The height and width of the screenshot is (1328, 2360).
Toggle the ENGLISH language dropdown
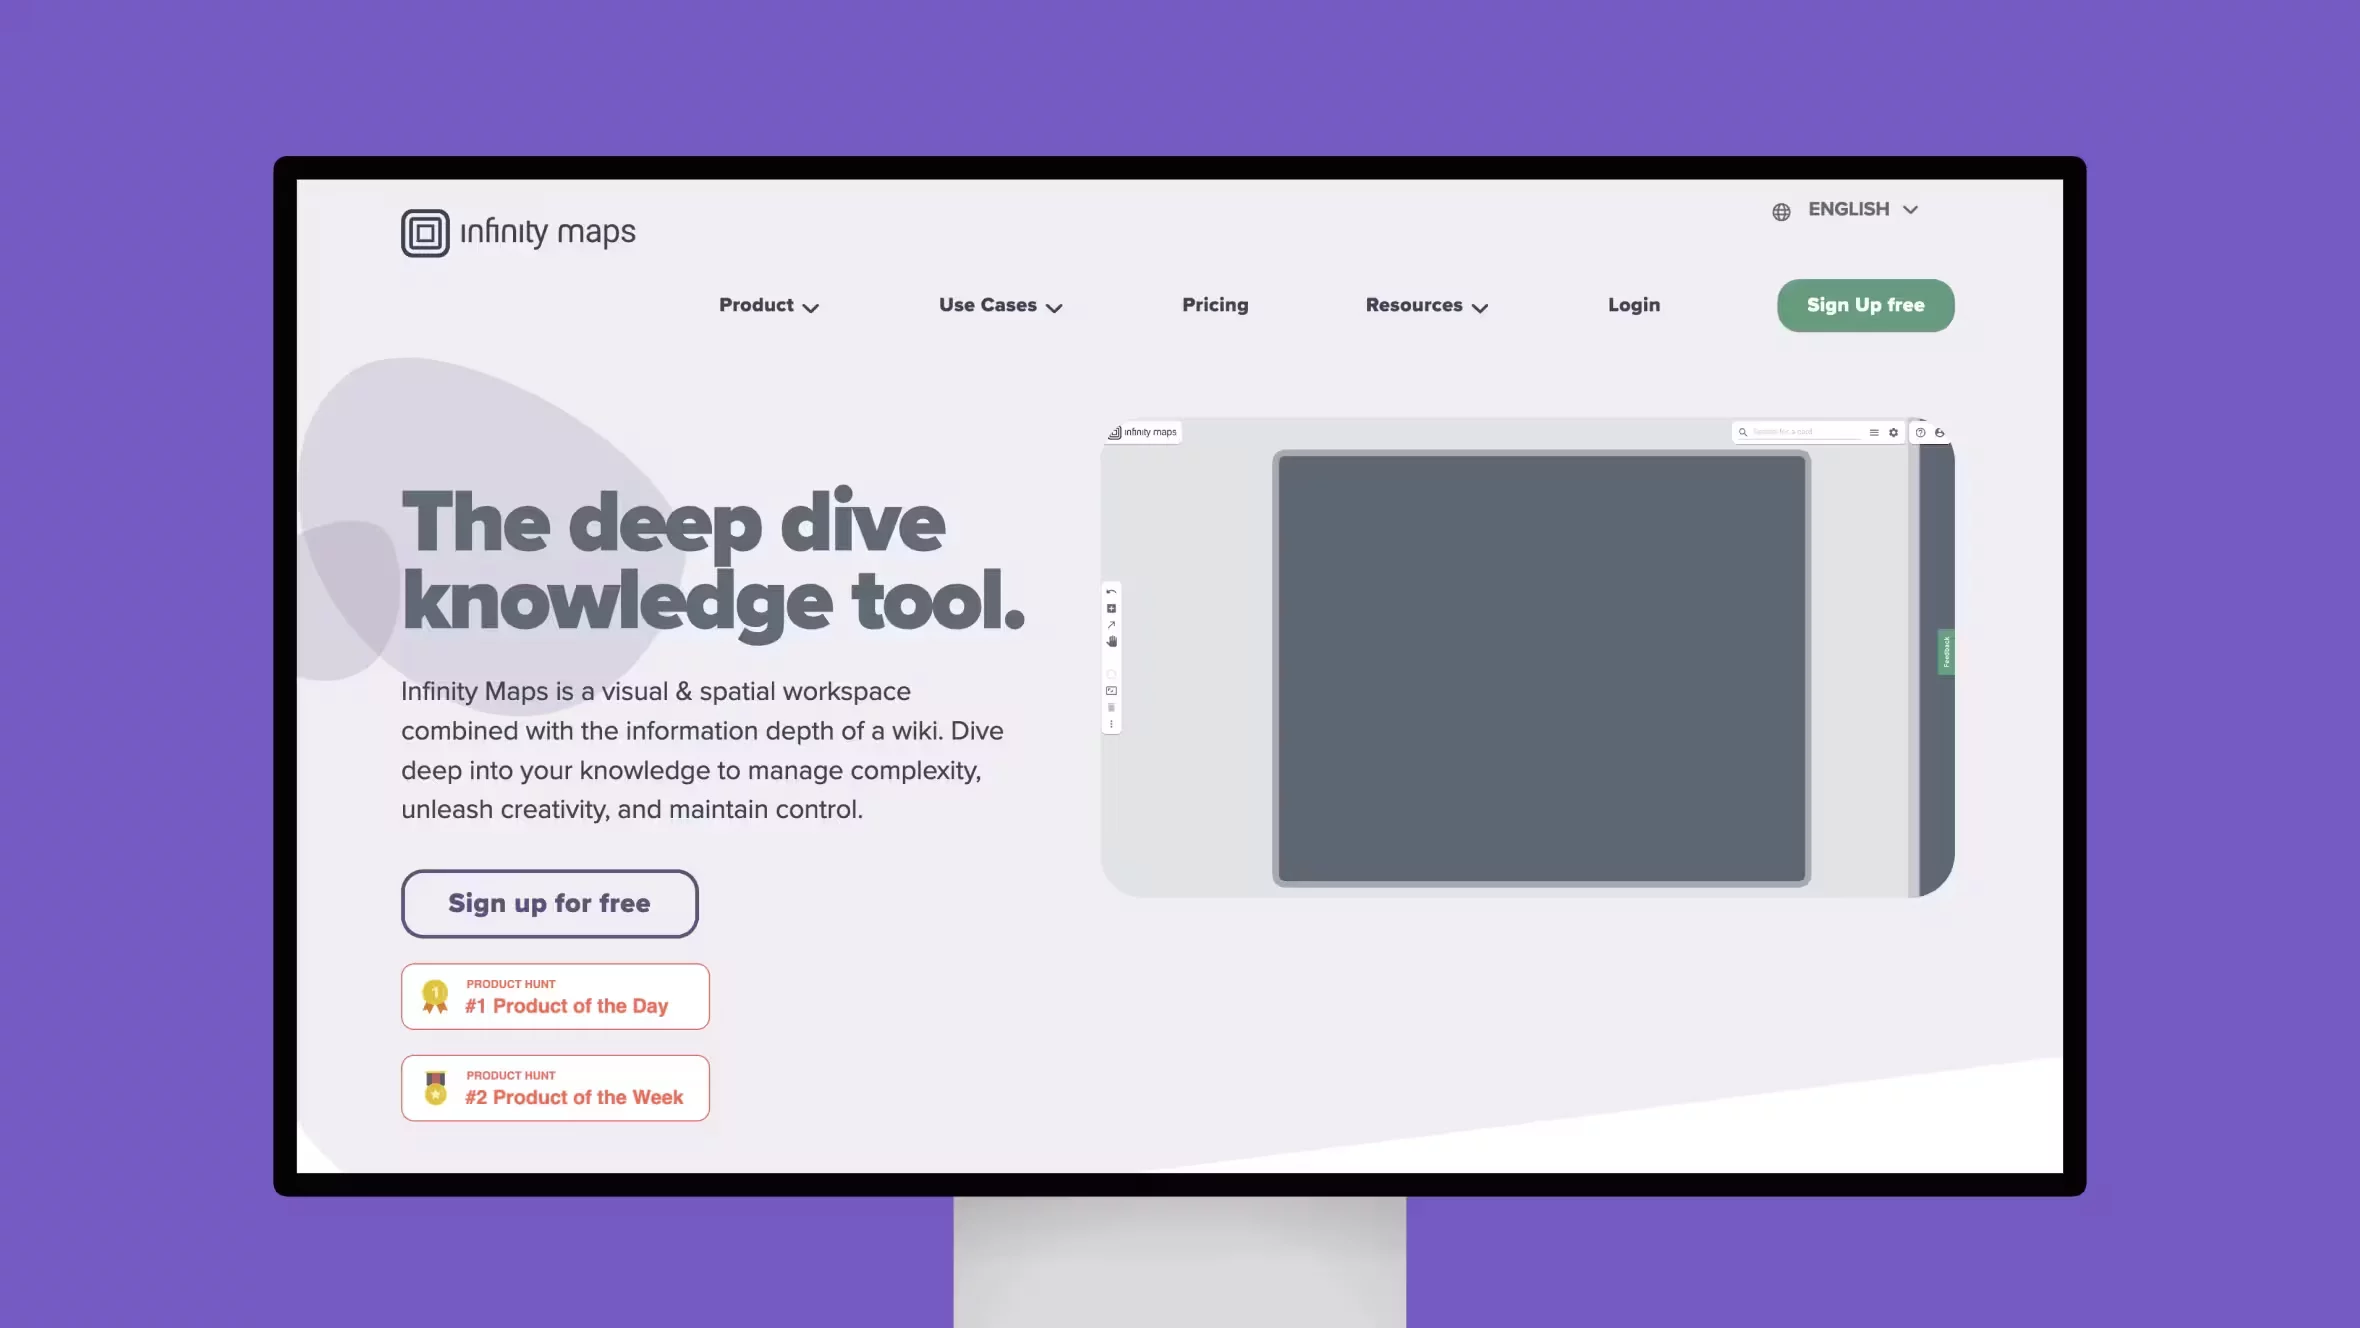point(1848,209)
